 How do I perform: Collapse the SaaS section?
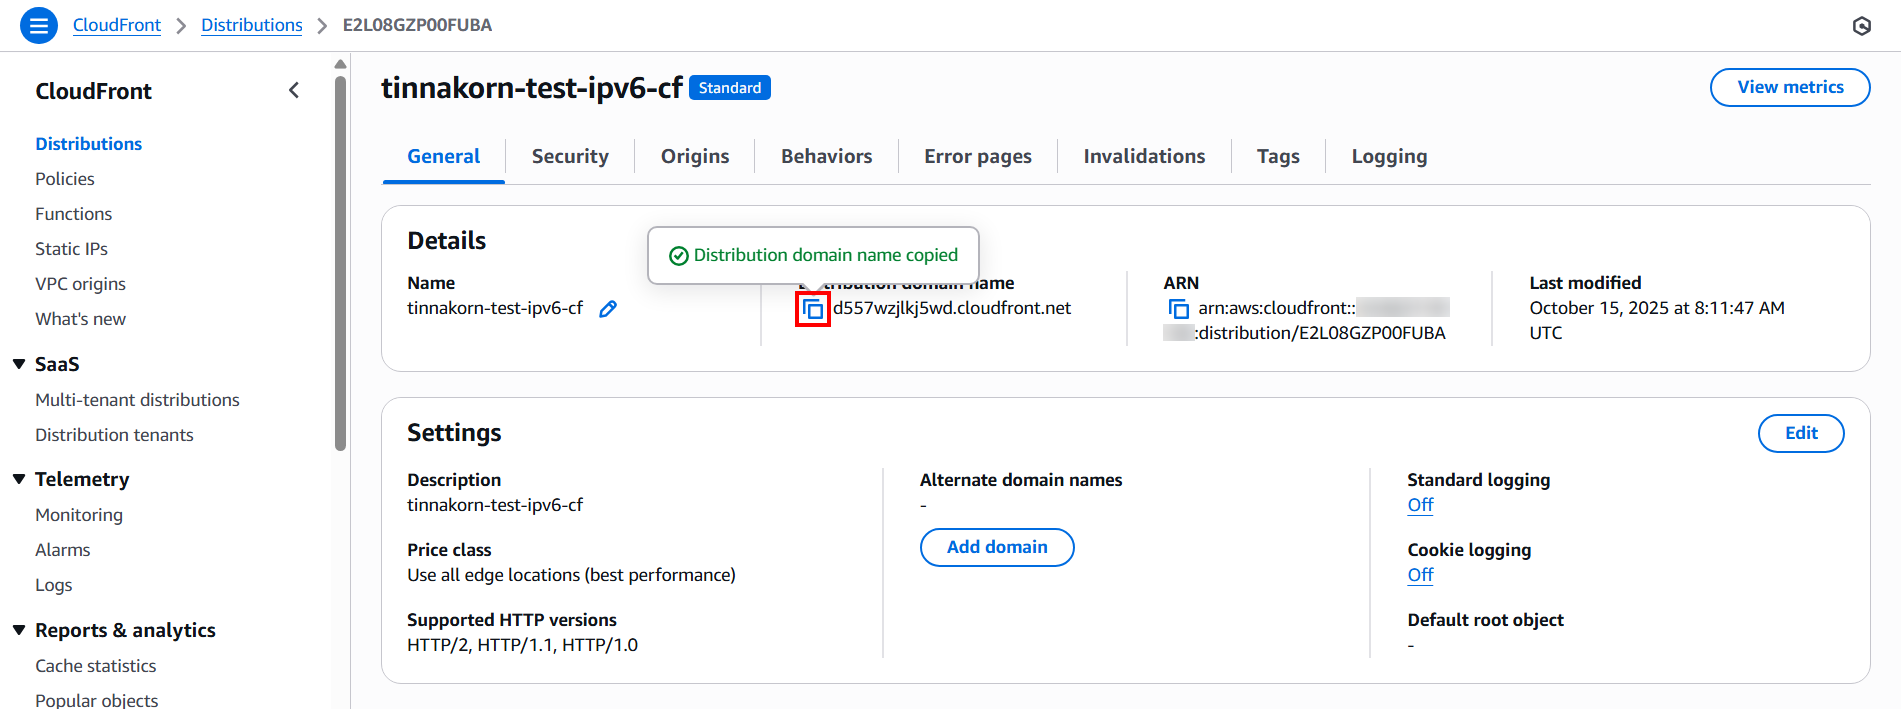[19, 364]
